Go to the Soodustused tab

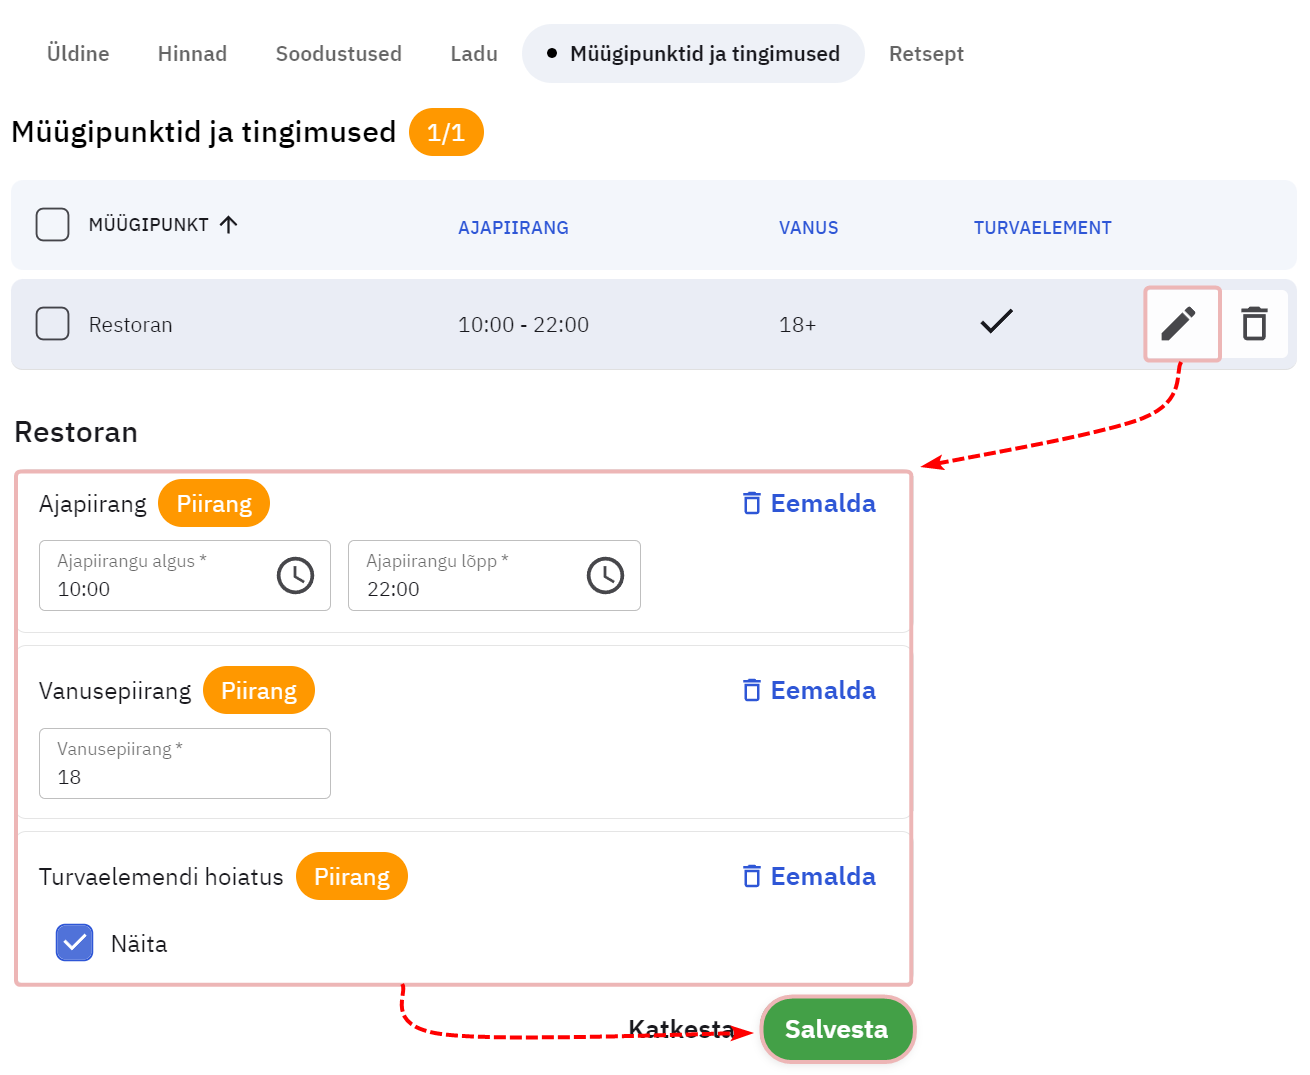tap(338, 54)
